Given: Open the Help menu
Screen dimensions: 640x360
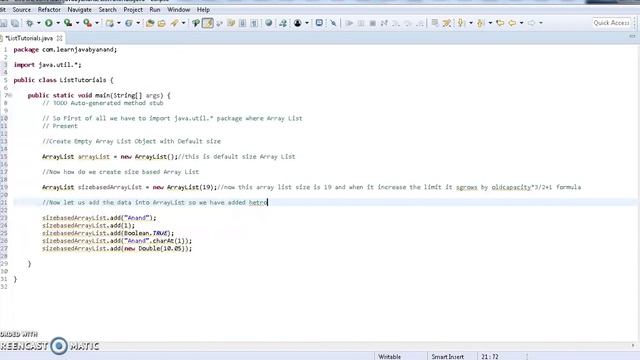Looking at the screenshot, I should 203,9.
